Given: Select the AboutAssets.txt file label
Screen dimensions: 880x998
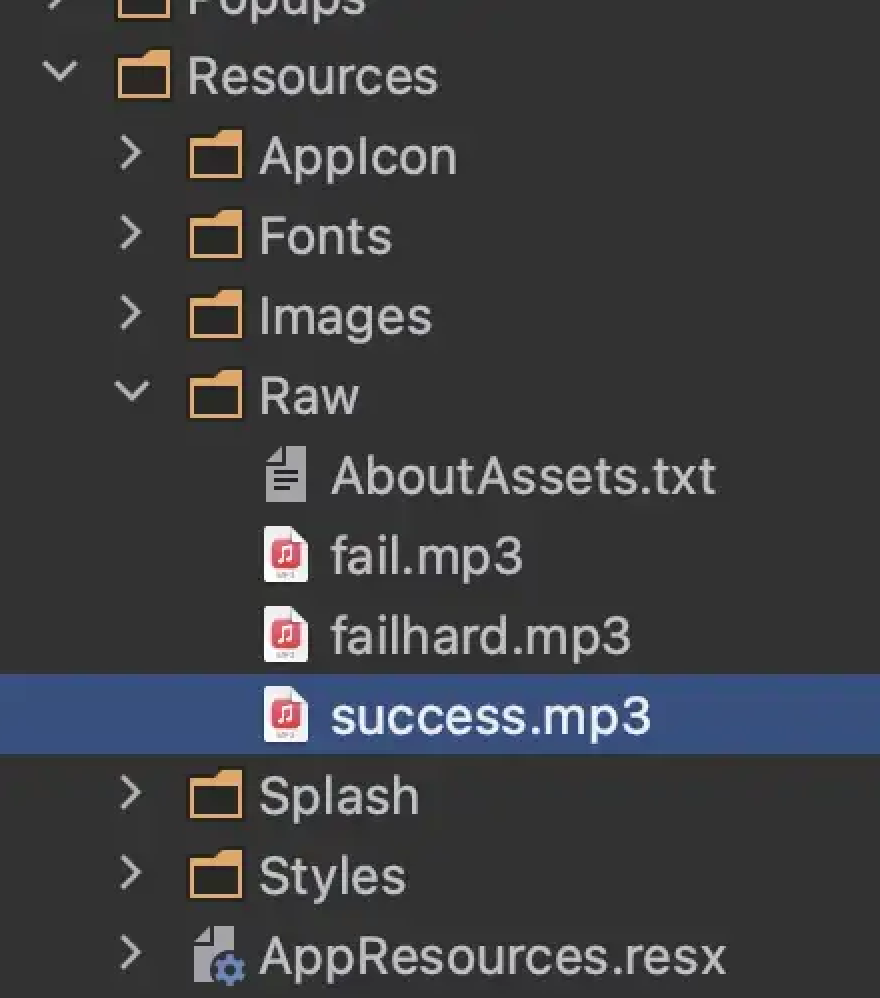Looking at the screenshot, I should [x=522, y=476].
